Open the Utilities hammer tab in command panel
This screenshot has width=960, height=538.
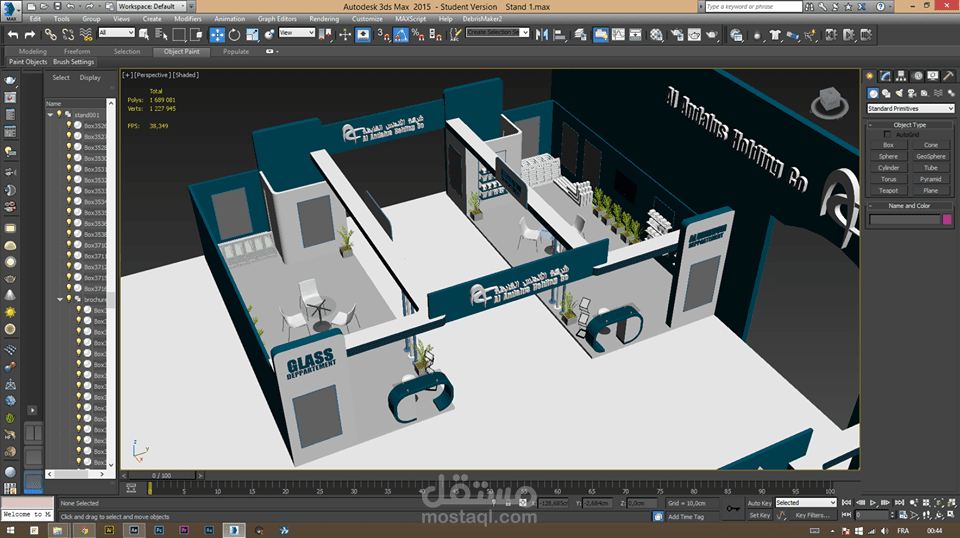point(948,76)
